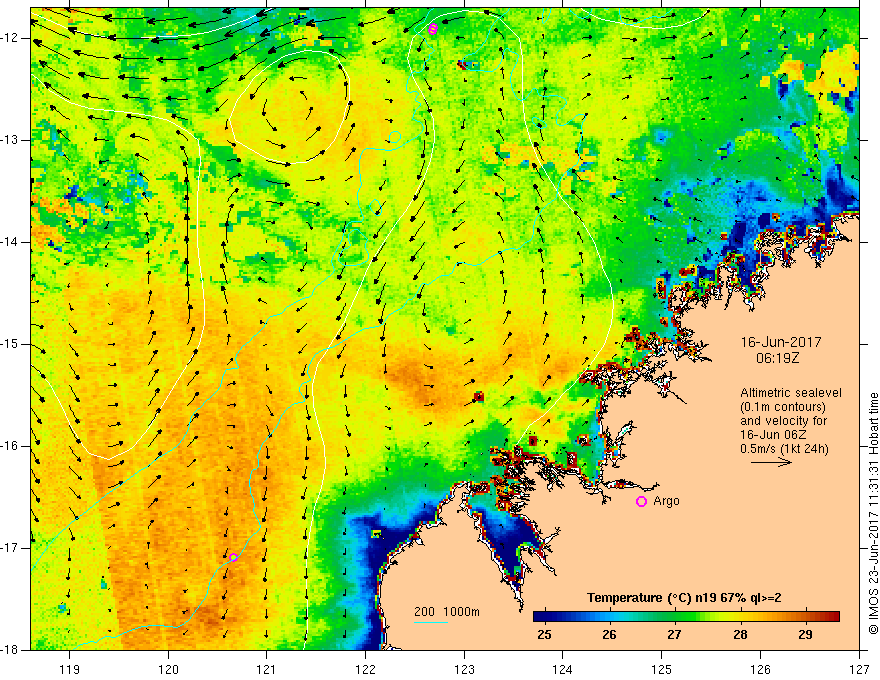Click the 26 tick label on the color bar
The height and width of the screenshot is (680, 880).
[609, 635]
